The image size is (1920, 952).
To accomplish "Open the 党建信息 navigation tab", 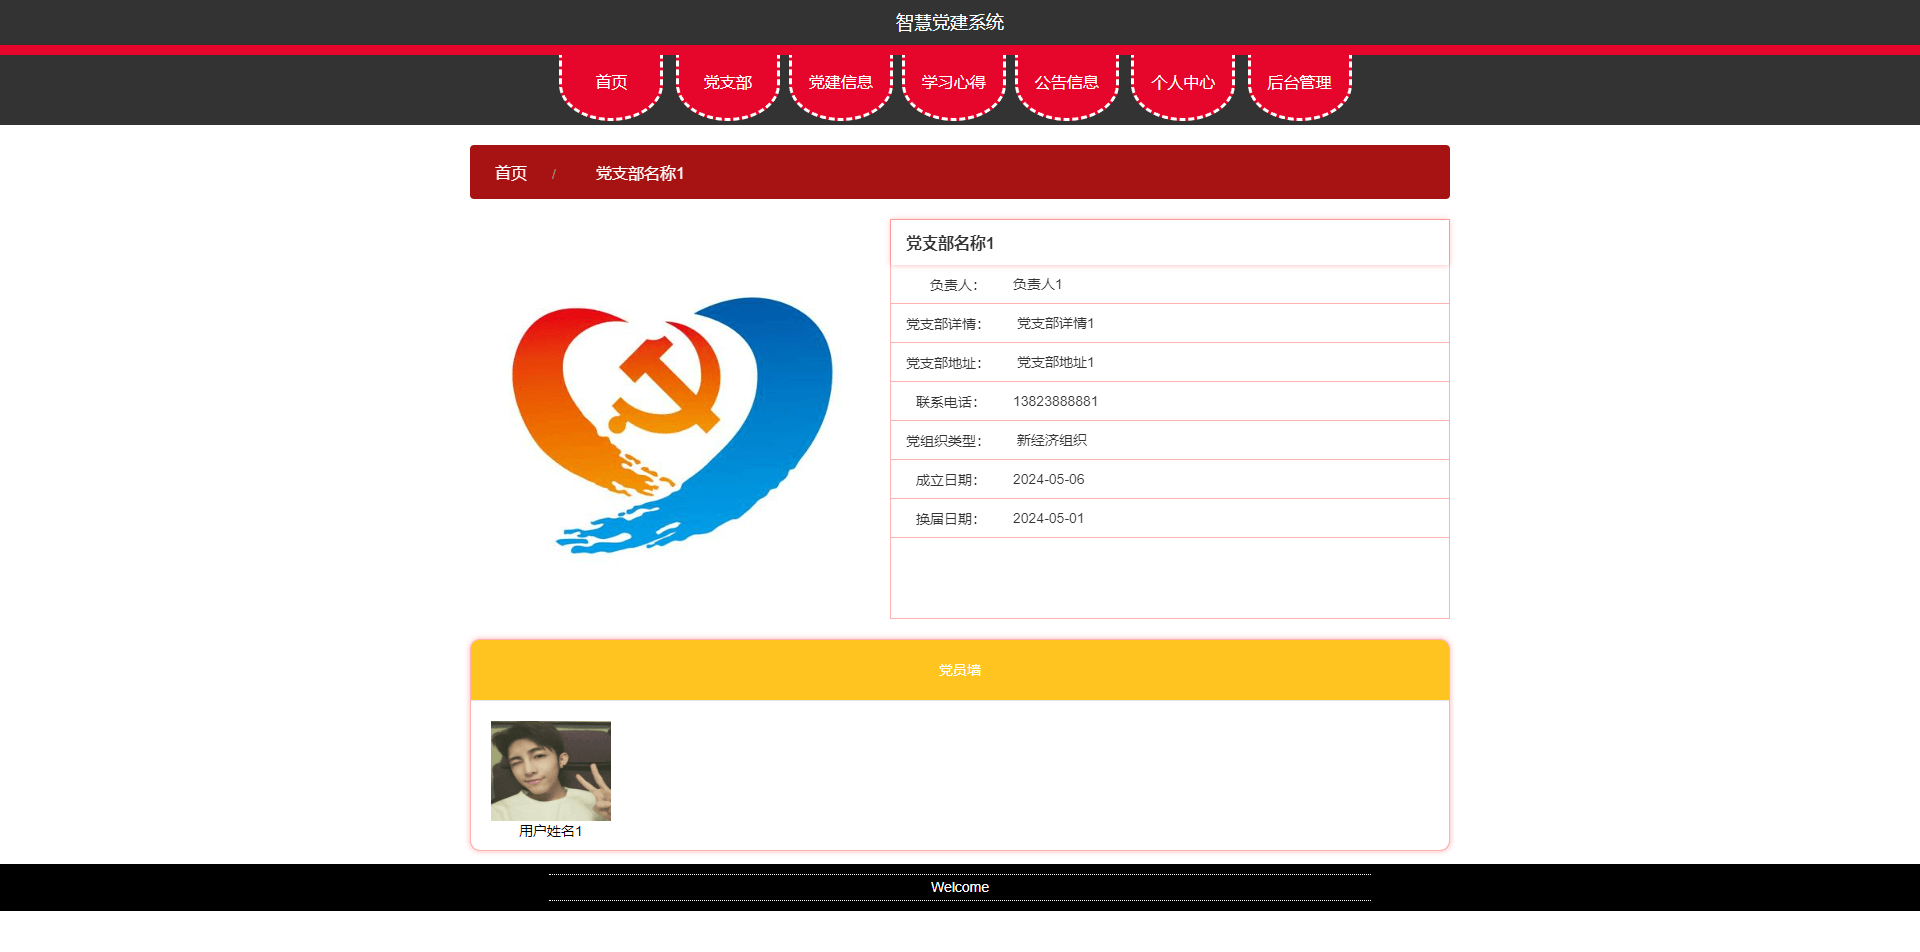I will tap(841, 83).
